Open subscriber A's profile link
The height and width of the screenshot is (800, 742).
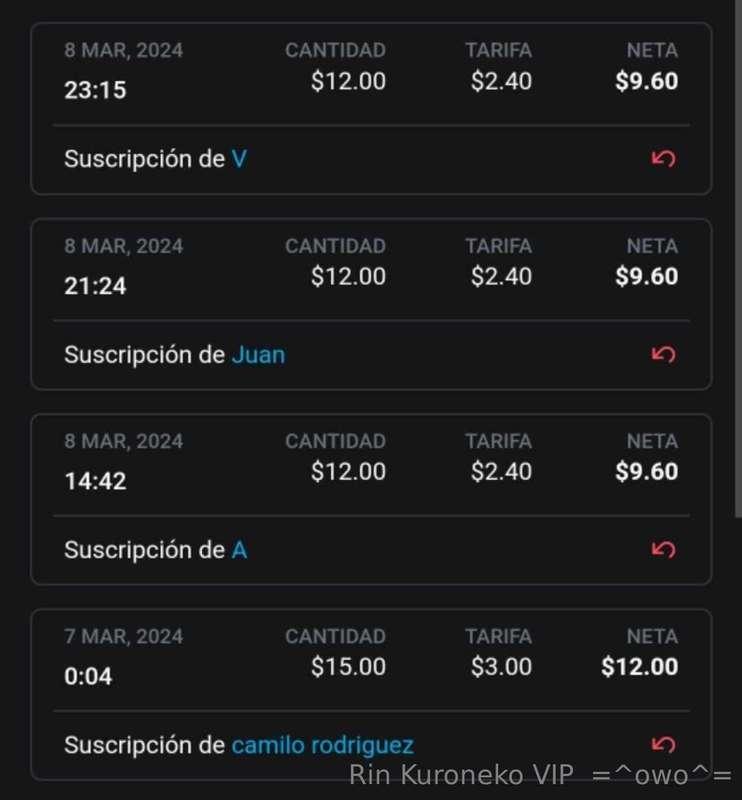239,550
